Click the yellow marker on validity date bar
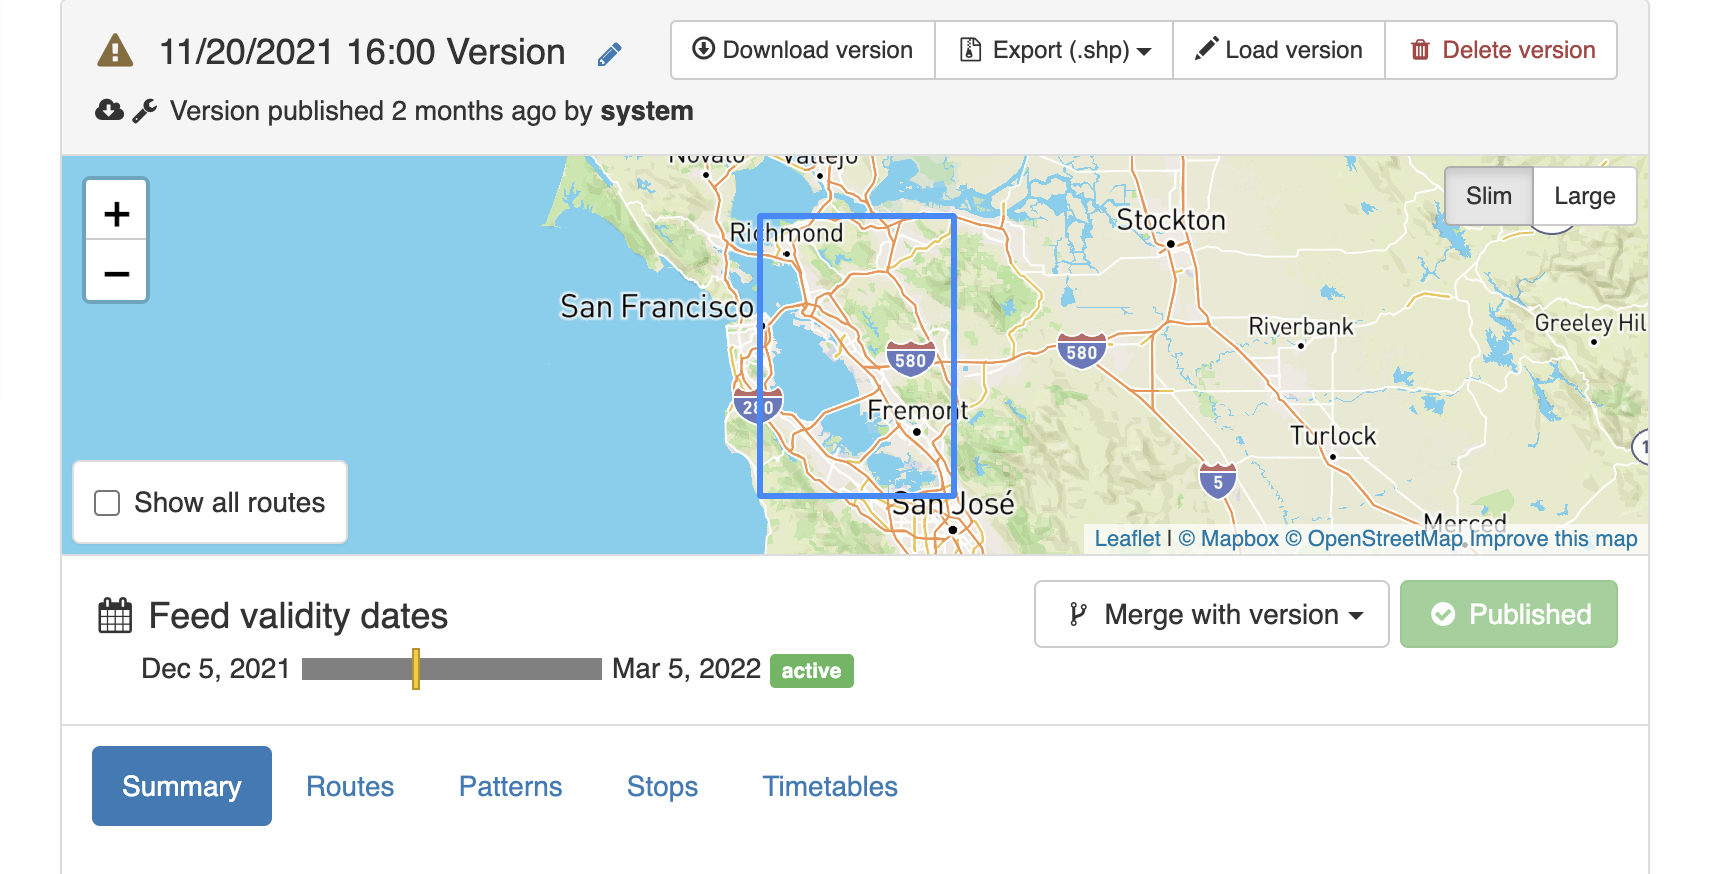 pyautogui.click(x=416, y=669)
